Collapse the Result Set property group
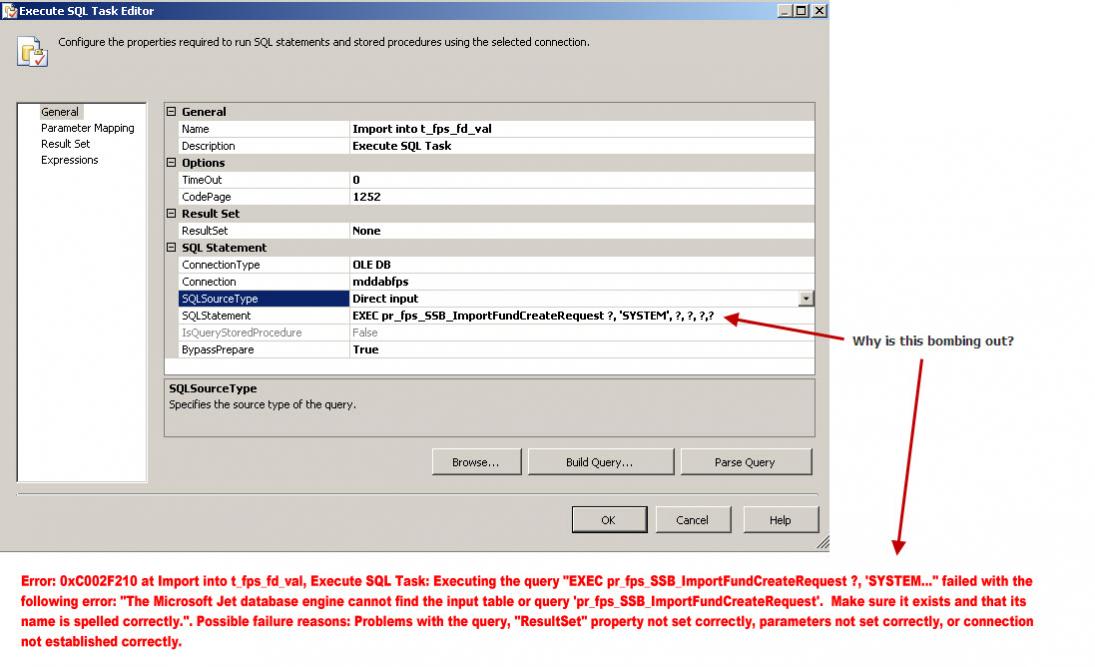1095x667 pixels. click(x=171, y=213)
